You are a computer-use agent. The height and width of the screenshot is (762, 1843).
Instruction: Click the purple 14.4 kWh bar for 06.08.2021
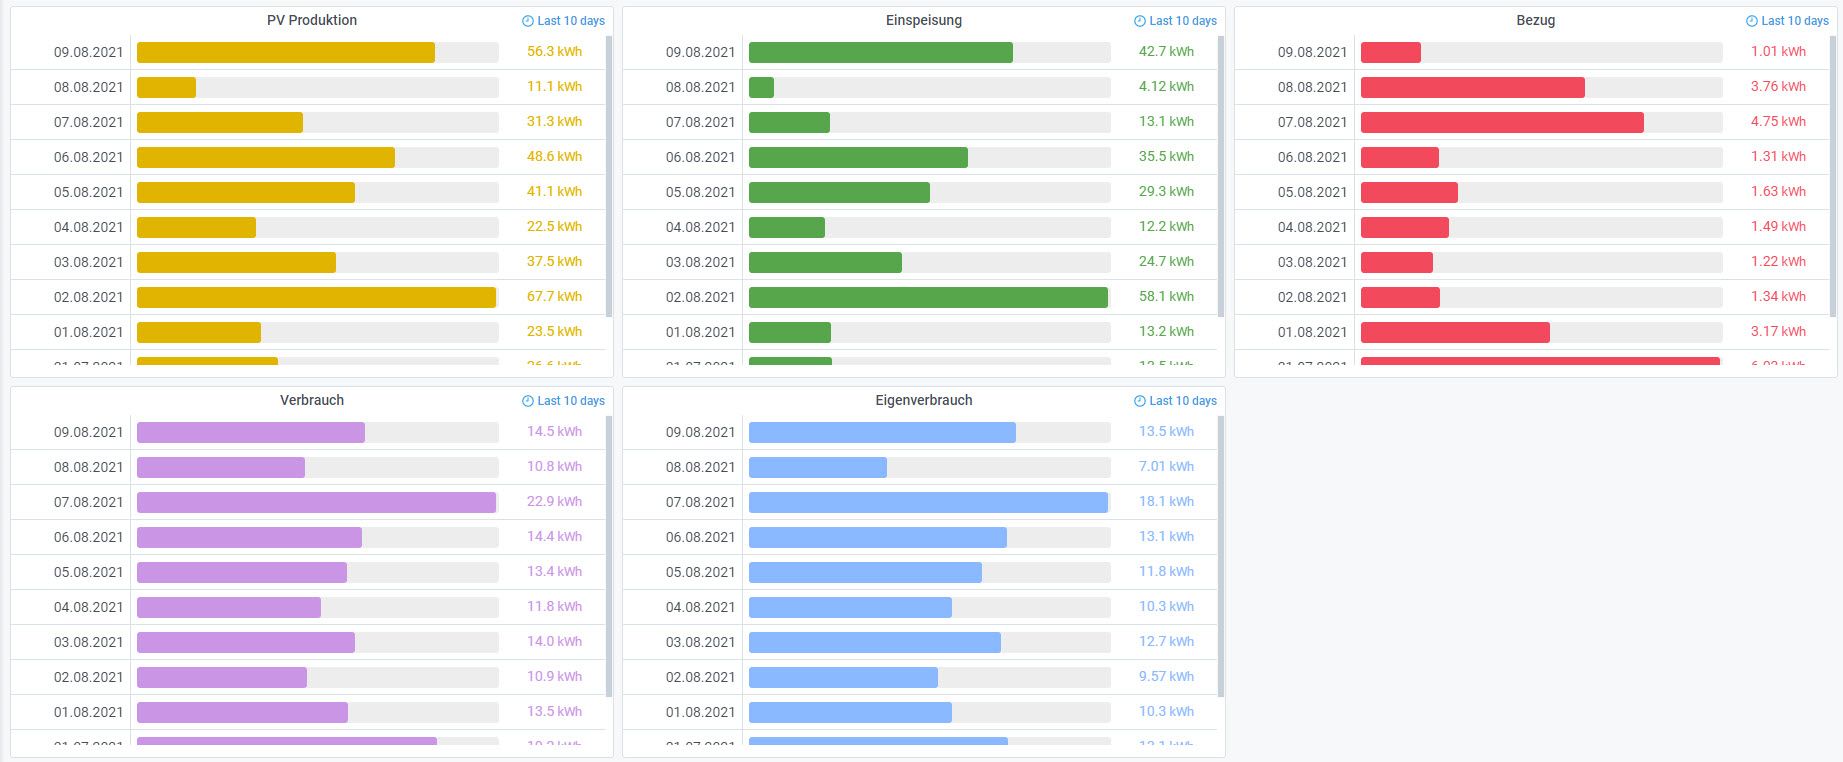(249, 537)
